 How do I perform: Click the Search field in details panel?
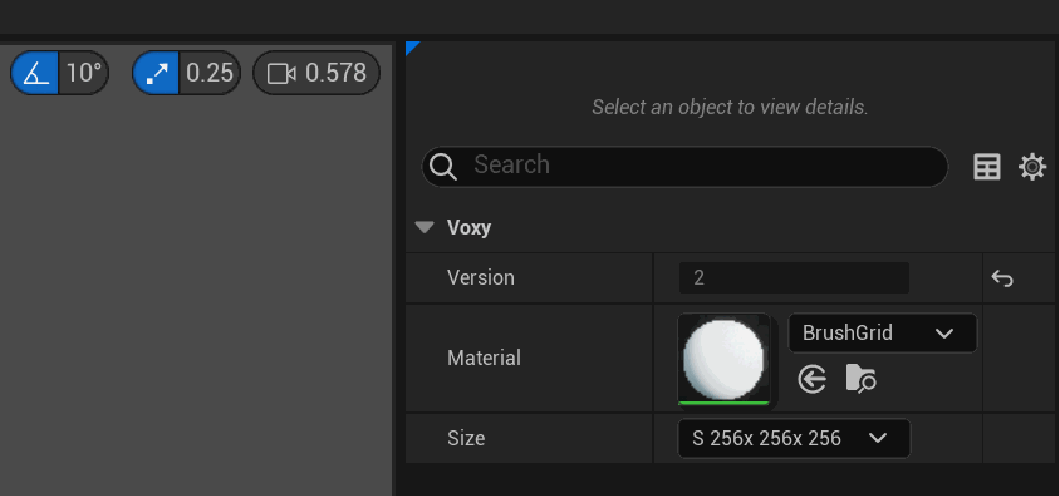[700, 165]
